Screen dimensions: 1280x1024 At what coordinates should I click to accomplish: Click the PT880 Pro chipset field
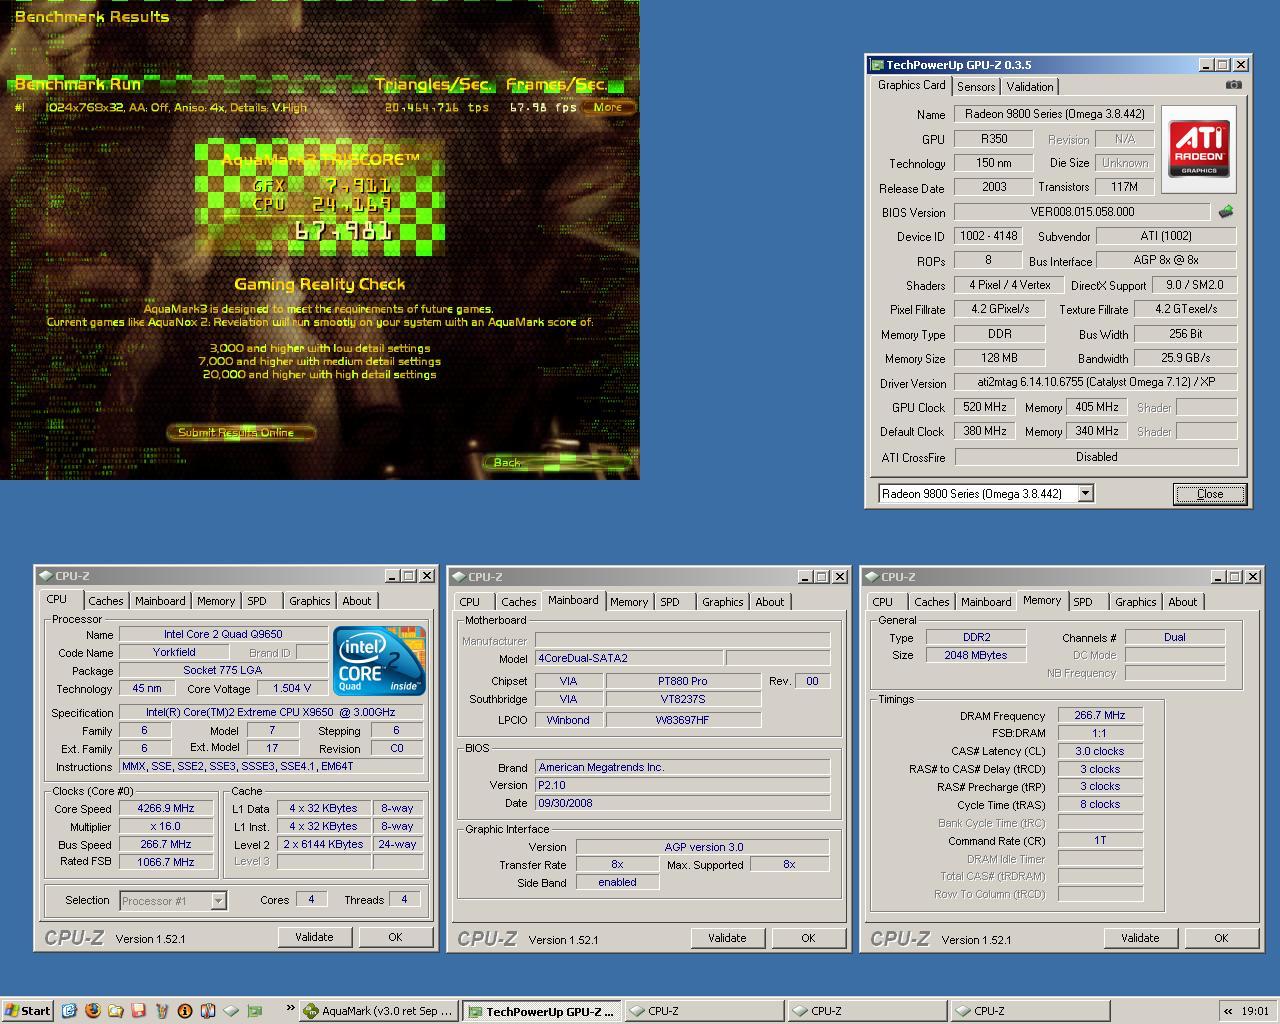click(x=683, y=681)
